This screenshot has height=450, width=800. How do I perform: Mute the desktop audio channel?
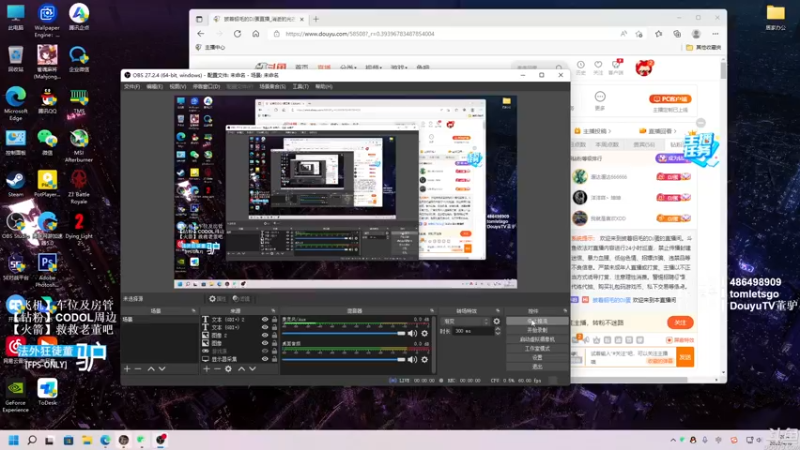pos(412,359)
